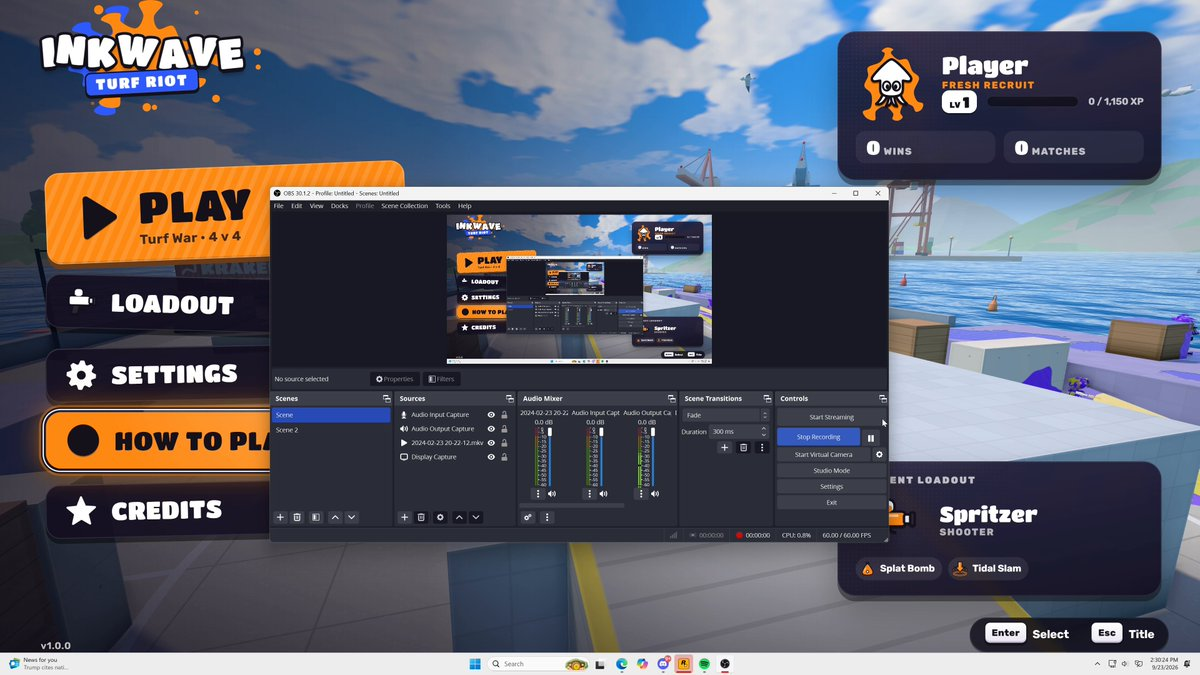The height and width of the screenshot is (675, 1200).
Task: Open the Edit menu in OBS
Action: coord(297,206)
